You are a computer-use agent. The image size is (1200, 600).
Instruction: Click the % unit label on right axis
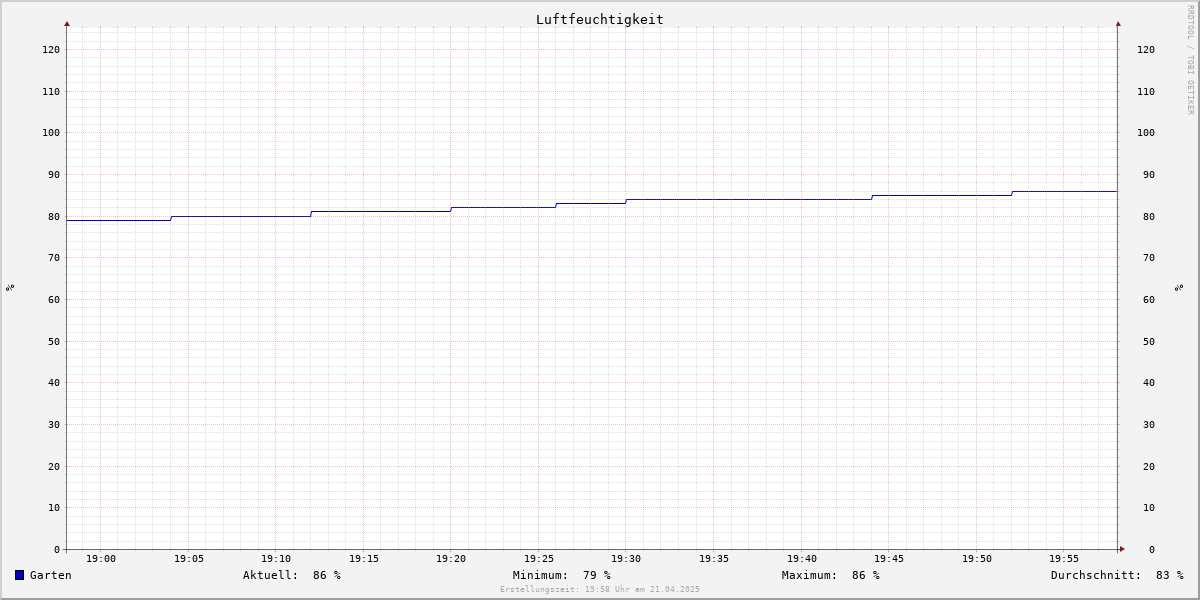[x=1179, y=287]
